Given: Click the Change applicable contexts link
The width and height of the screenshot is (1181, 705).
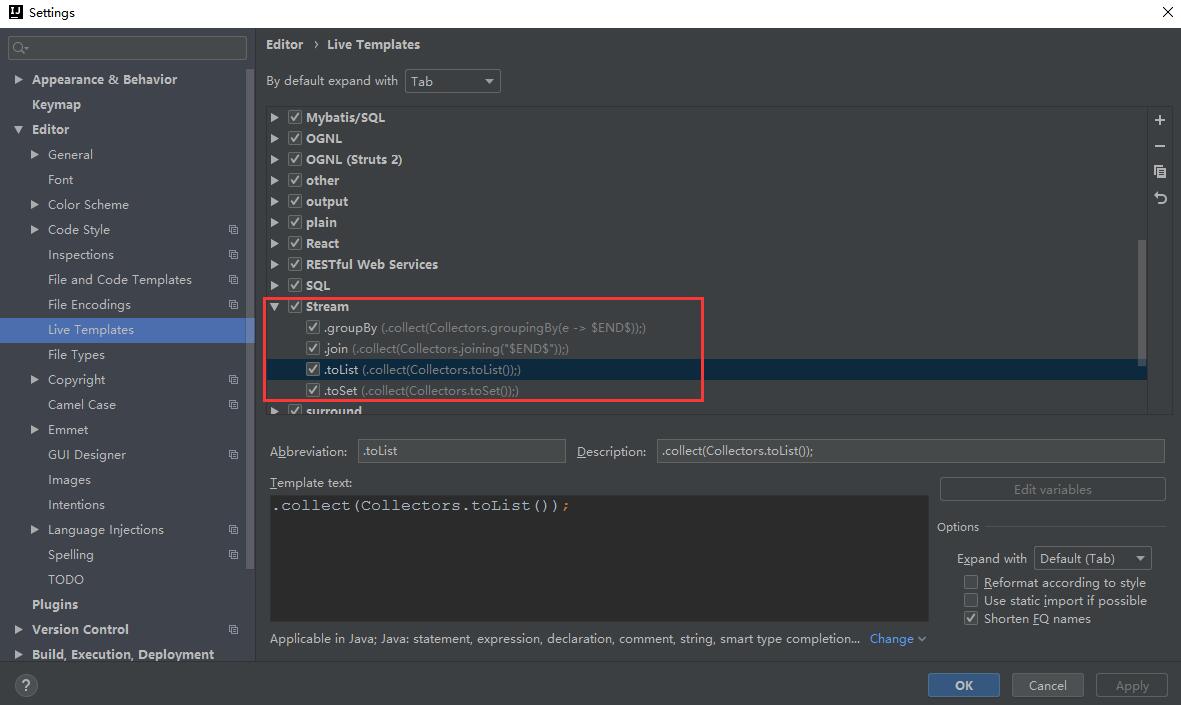Looking at the screenshot, I should click(897, 639).
